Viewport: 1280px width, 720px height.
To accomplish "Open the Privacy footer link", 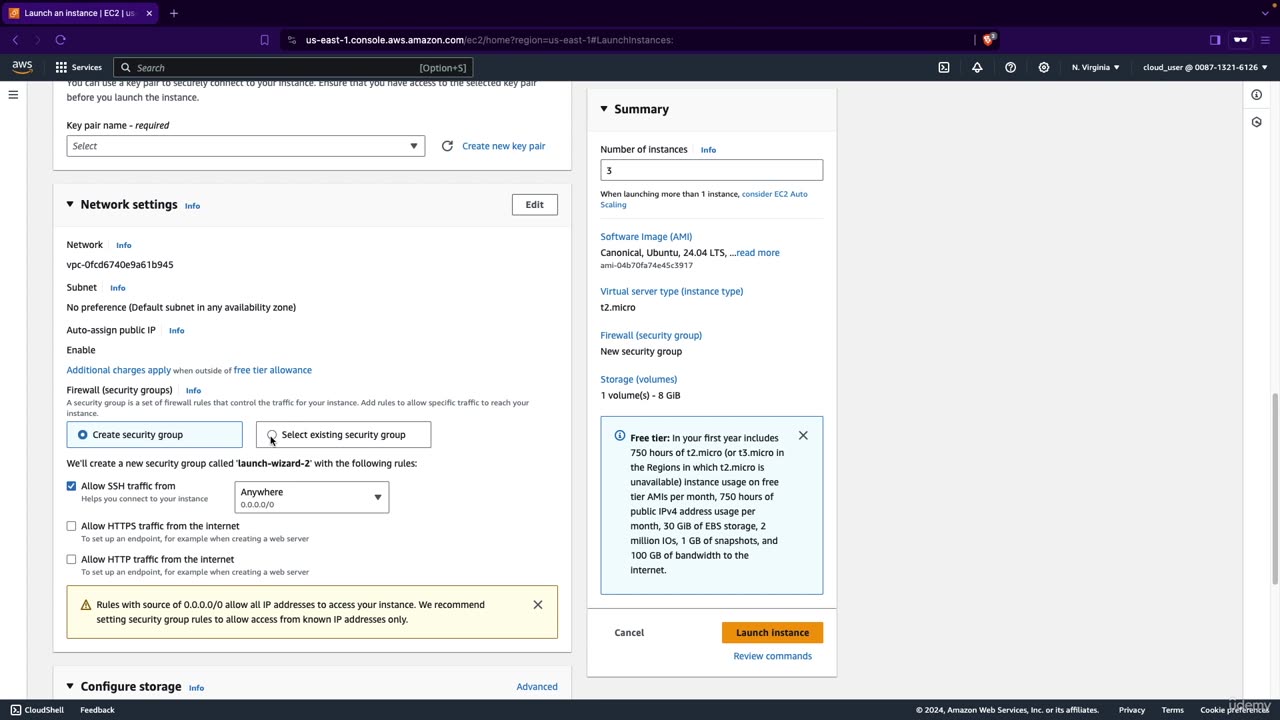I will 1132,710.
